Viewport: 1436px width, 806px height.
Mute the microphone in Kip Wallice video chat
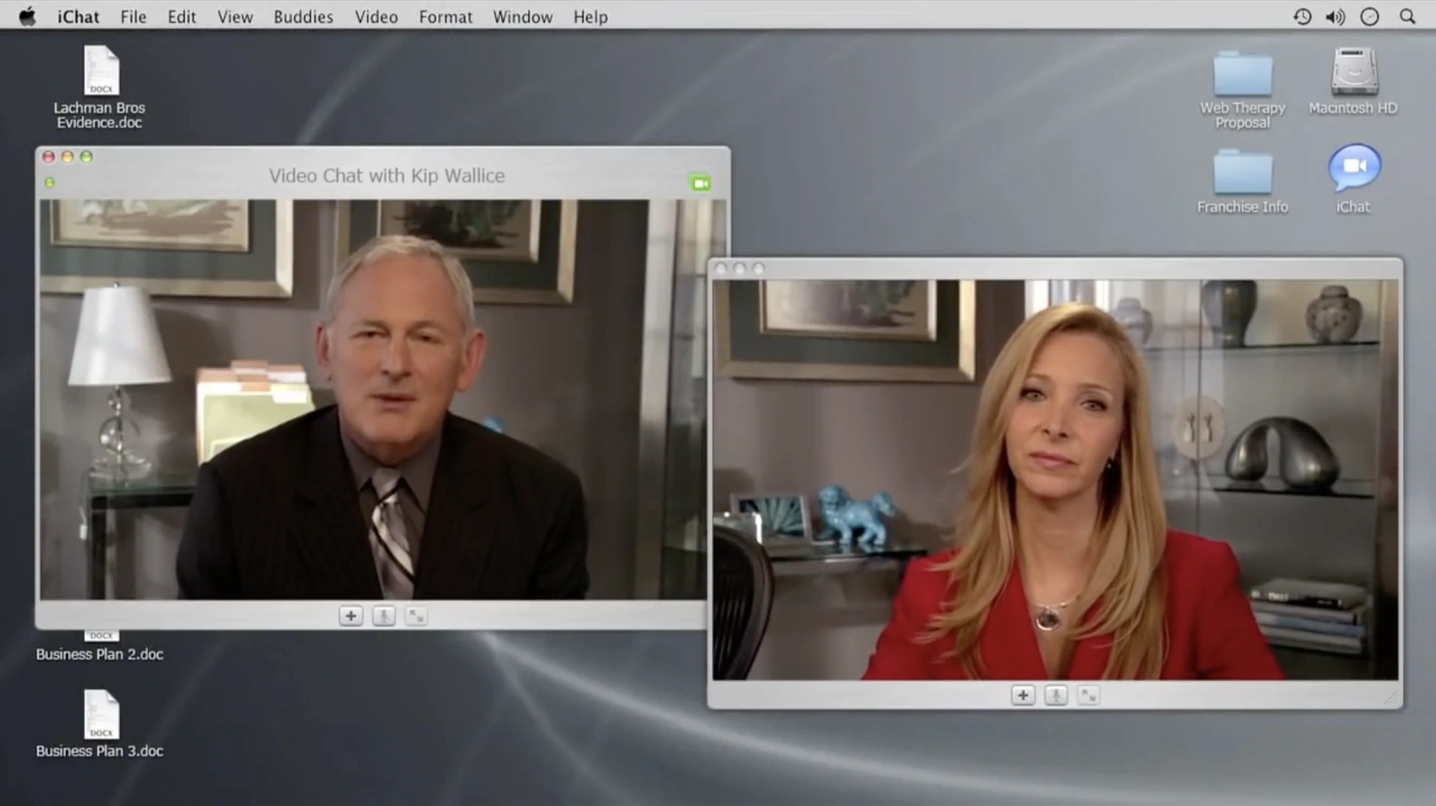click(384, 616)
